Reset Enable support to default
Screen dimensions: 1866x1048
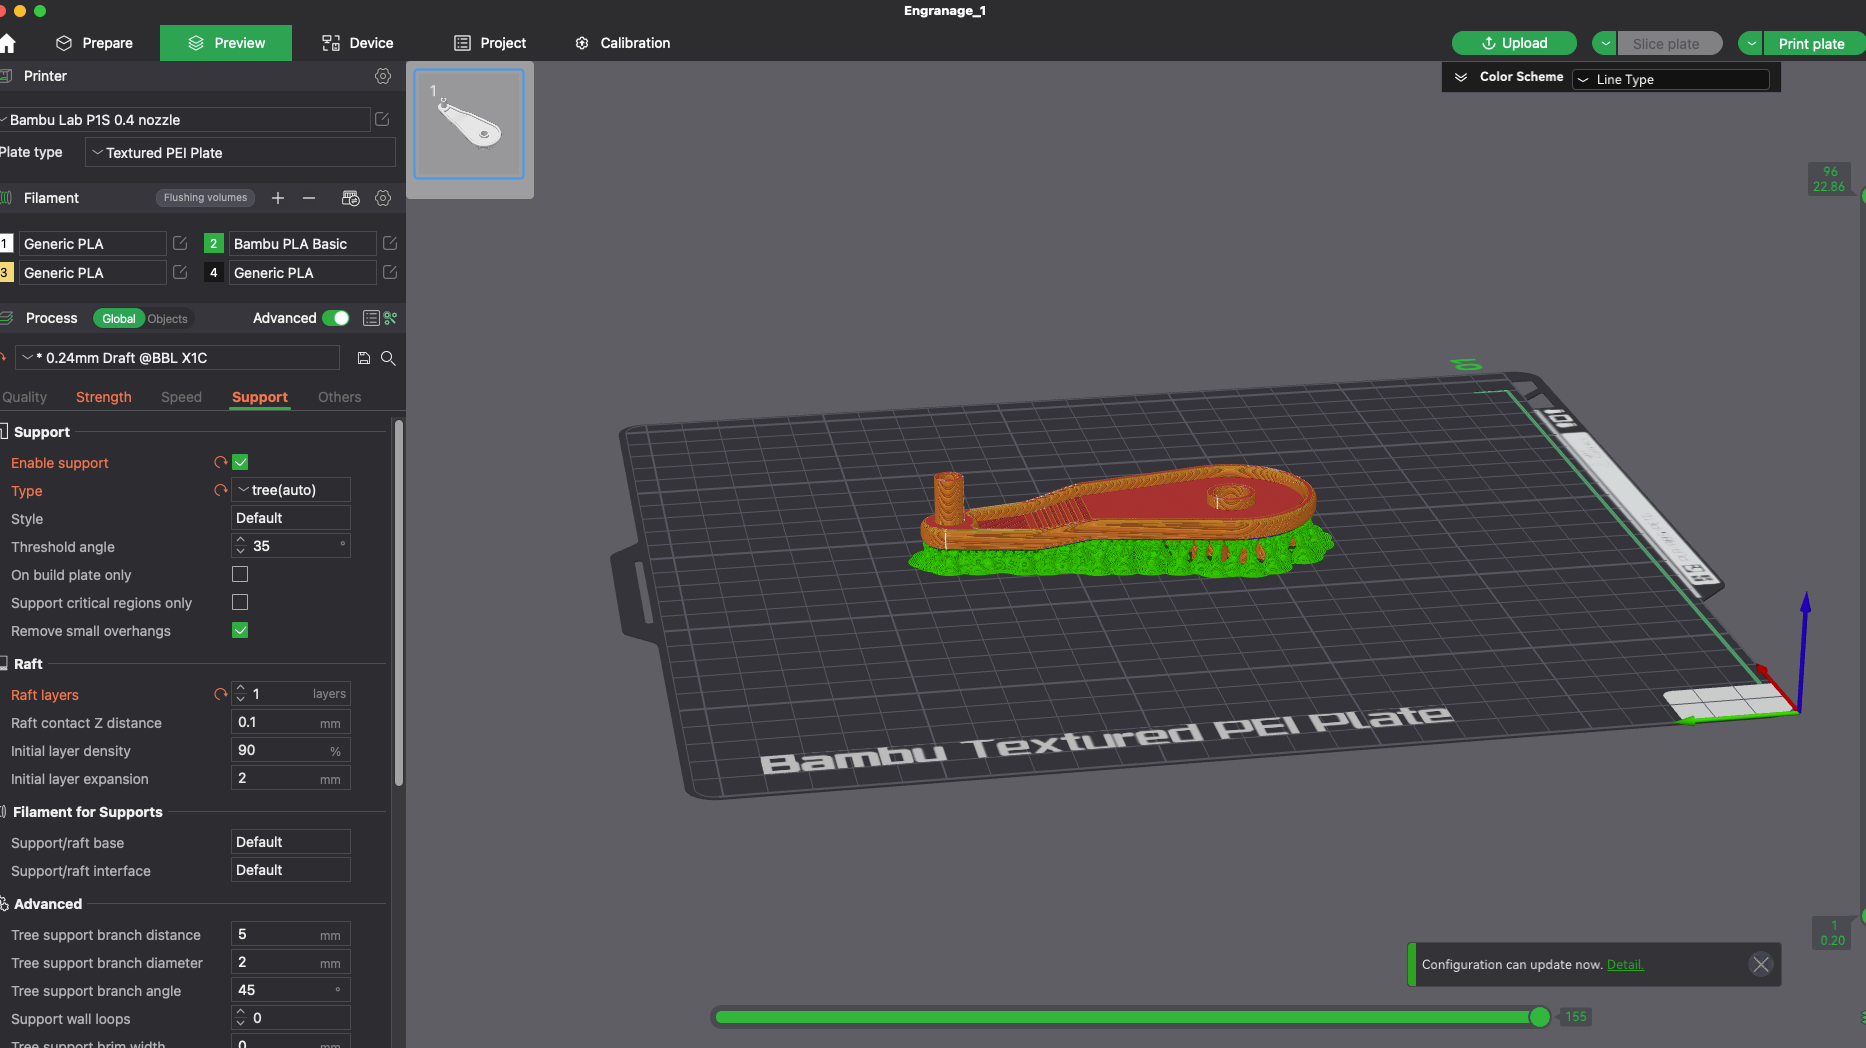click(x=220, y=462)
